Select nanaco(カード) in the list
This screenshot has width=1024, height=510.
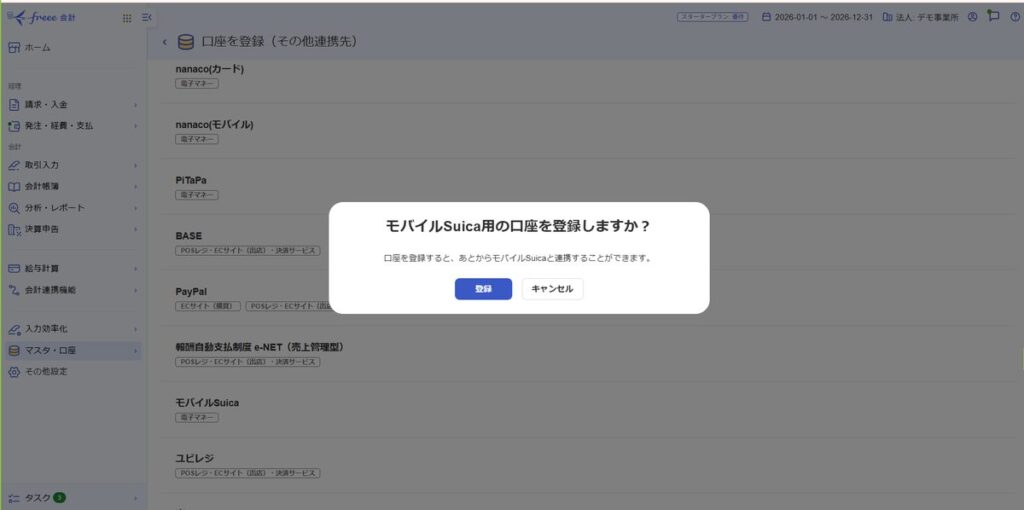(210, 69)
